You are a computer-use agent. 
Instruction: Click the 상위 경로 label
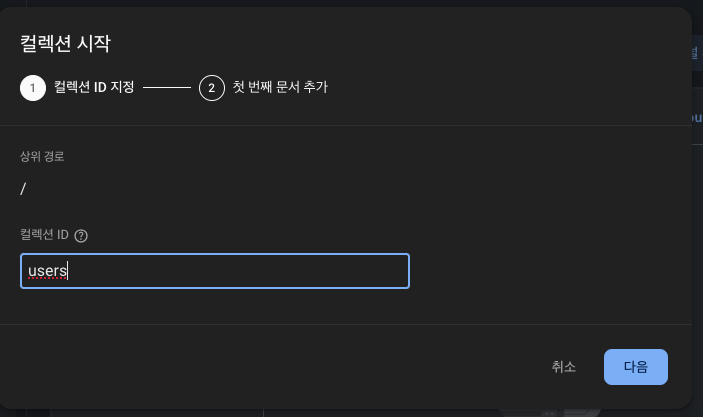point(42,156)
